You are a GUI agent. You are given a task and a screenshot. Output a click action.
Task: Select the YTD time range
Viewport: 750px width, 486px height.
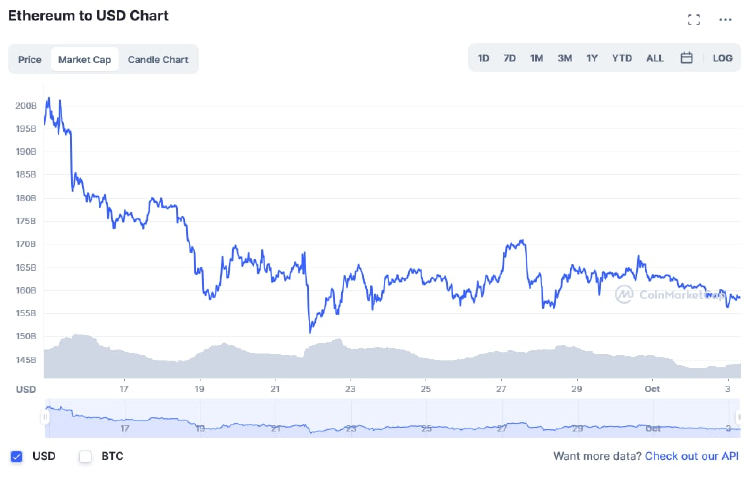pyautogui.click(x=622, y=58)
